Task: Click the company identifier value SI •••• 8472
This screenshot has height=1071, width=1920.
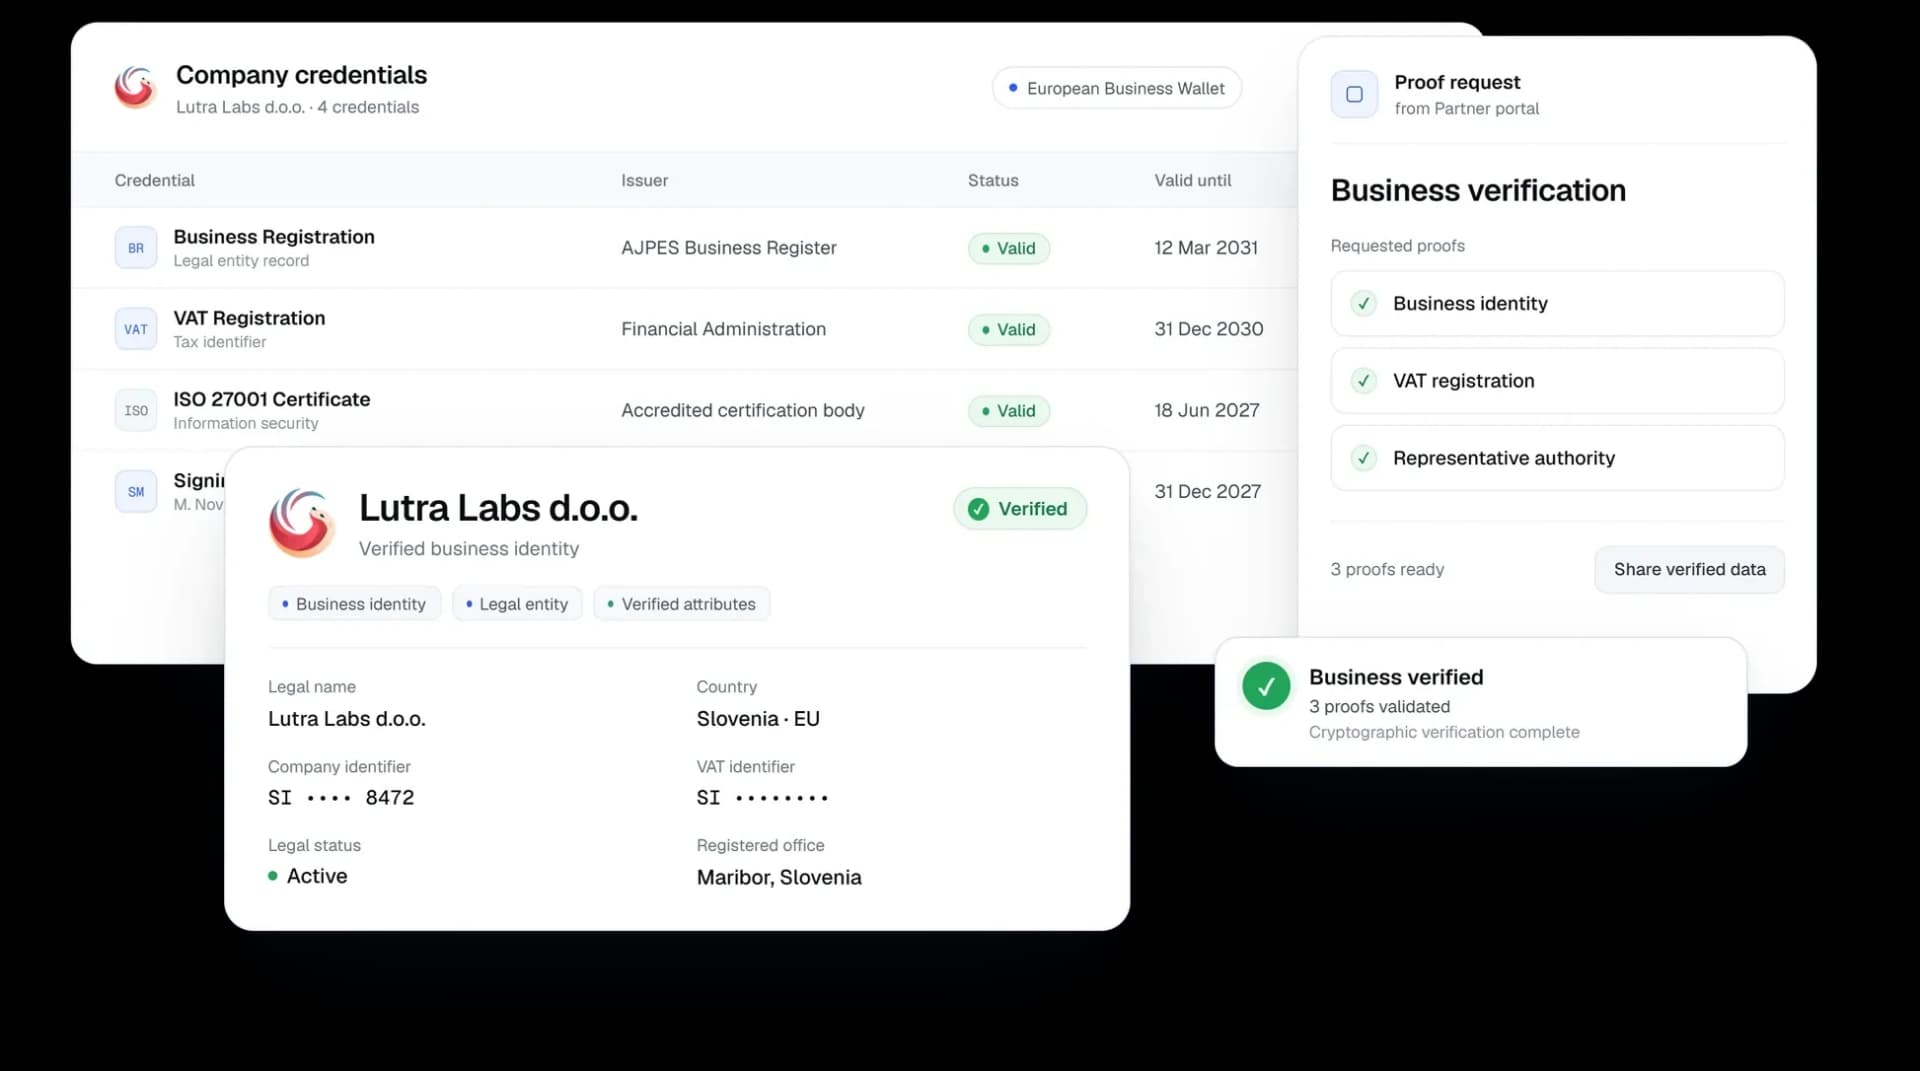Action: (341, 797)
